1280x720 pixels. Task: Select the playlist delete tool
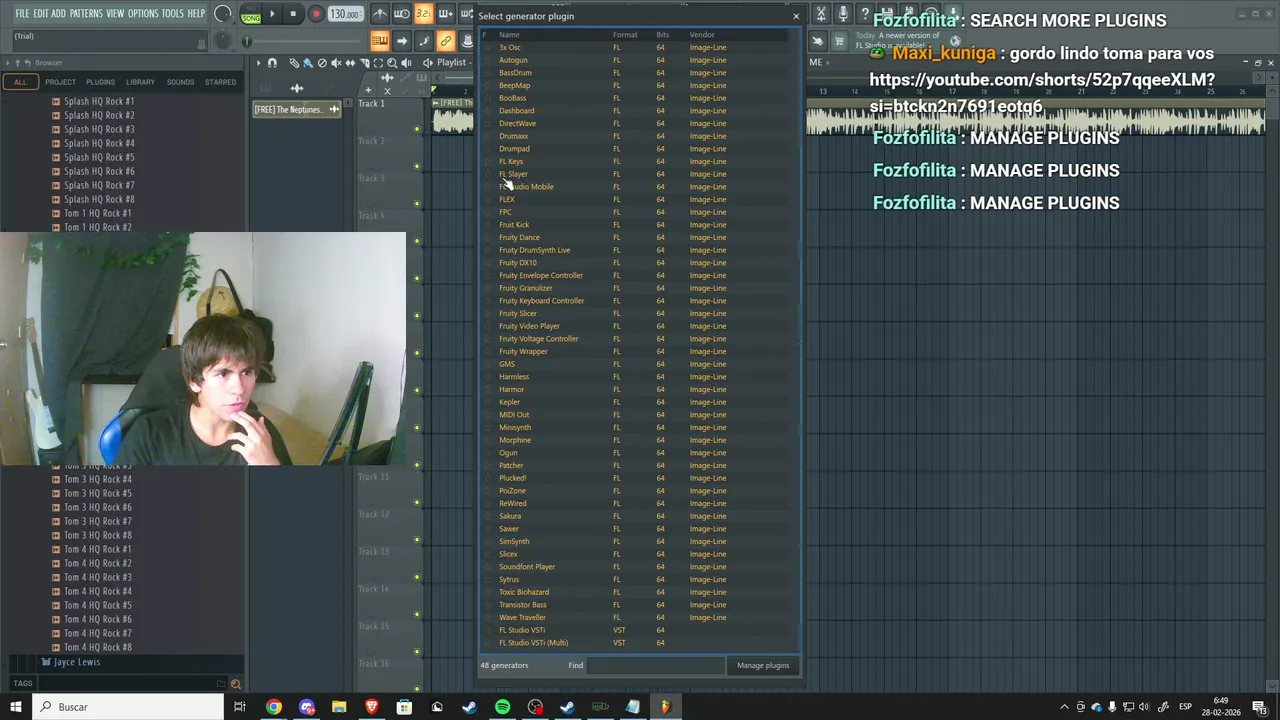click(322, 63)
